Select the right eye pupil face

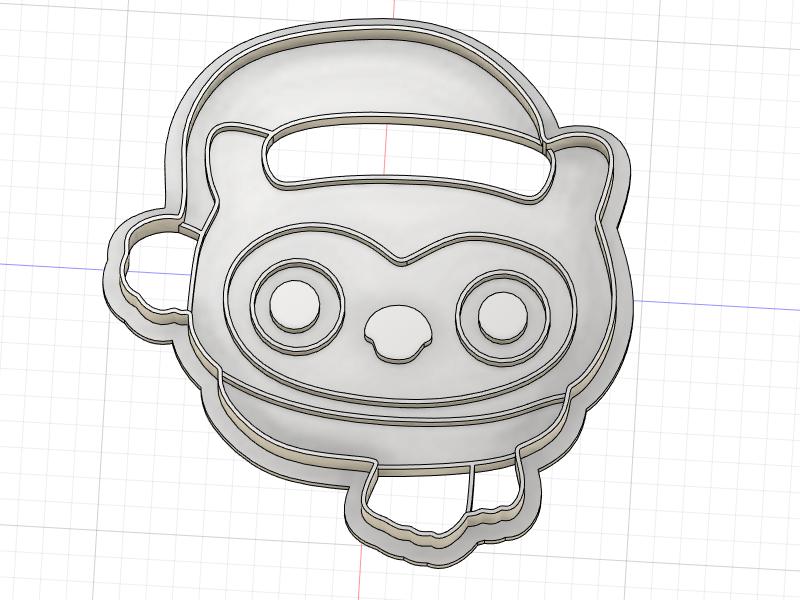[502, 316]
